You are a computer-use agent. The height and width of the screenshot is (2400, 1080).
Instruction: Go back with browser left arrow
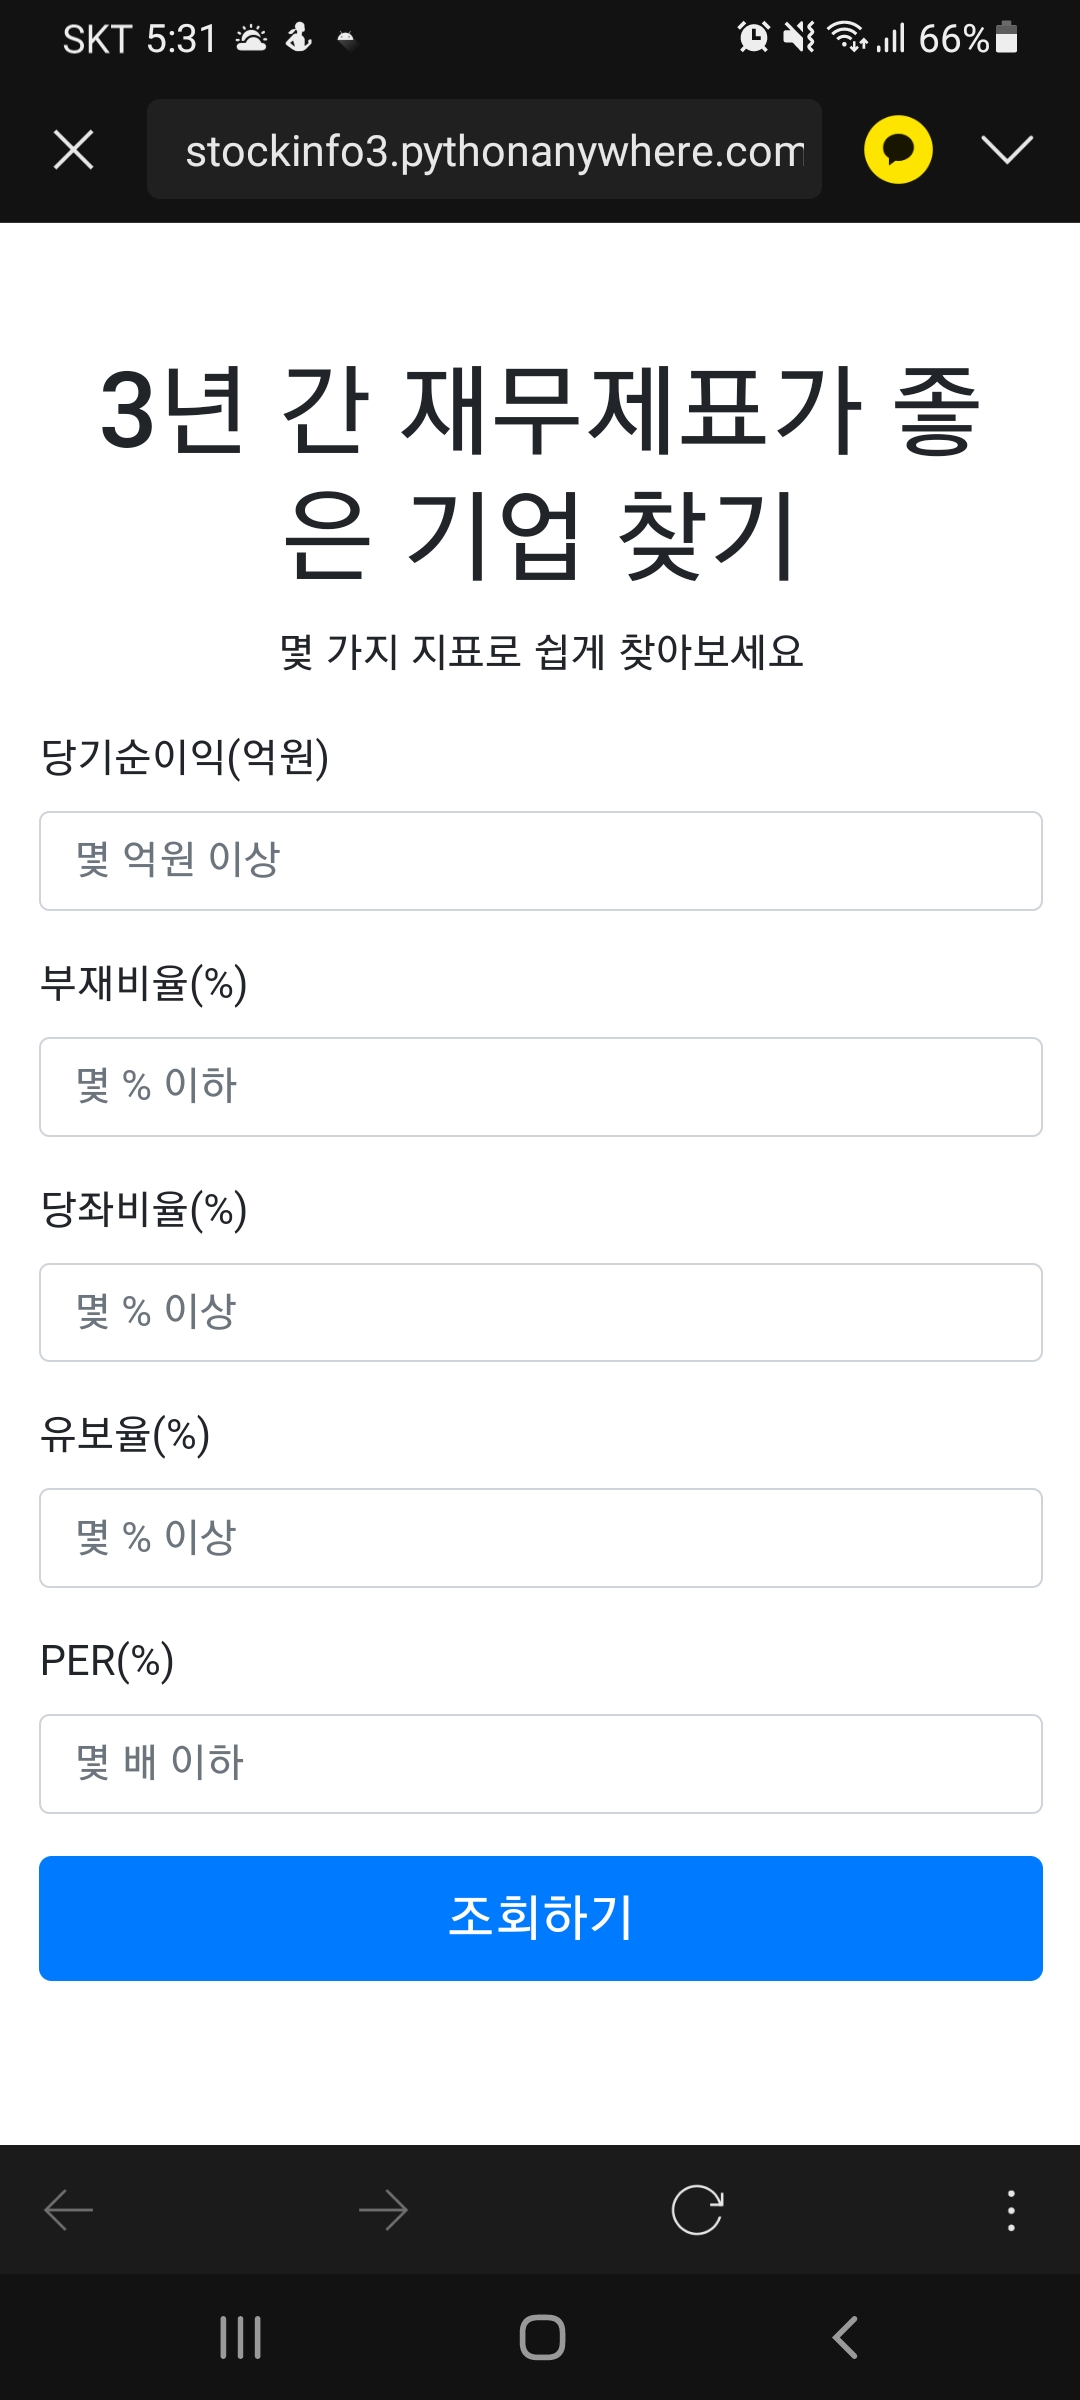tap(69, 2210)
